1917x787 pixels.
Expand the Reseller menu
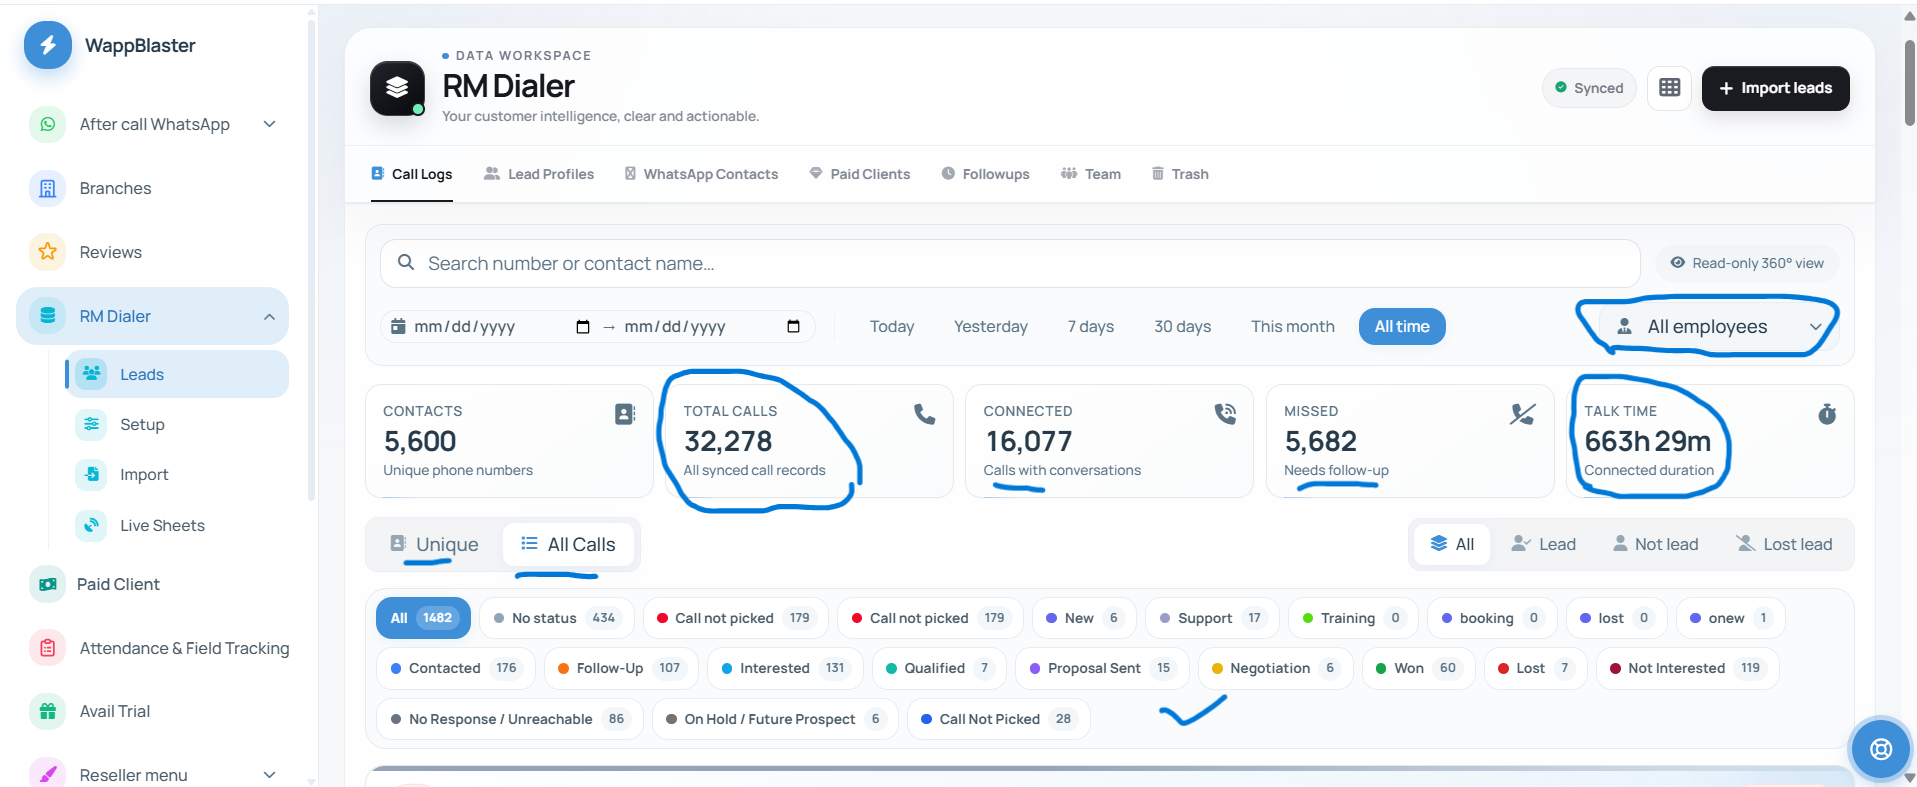269,774
